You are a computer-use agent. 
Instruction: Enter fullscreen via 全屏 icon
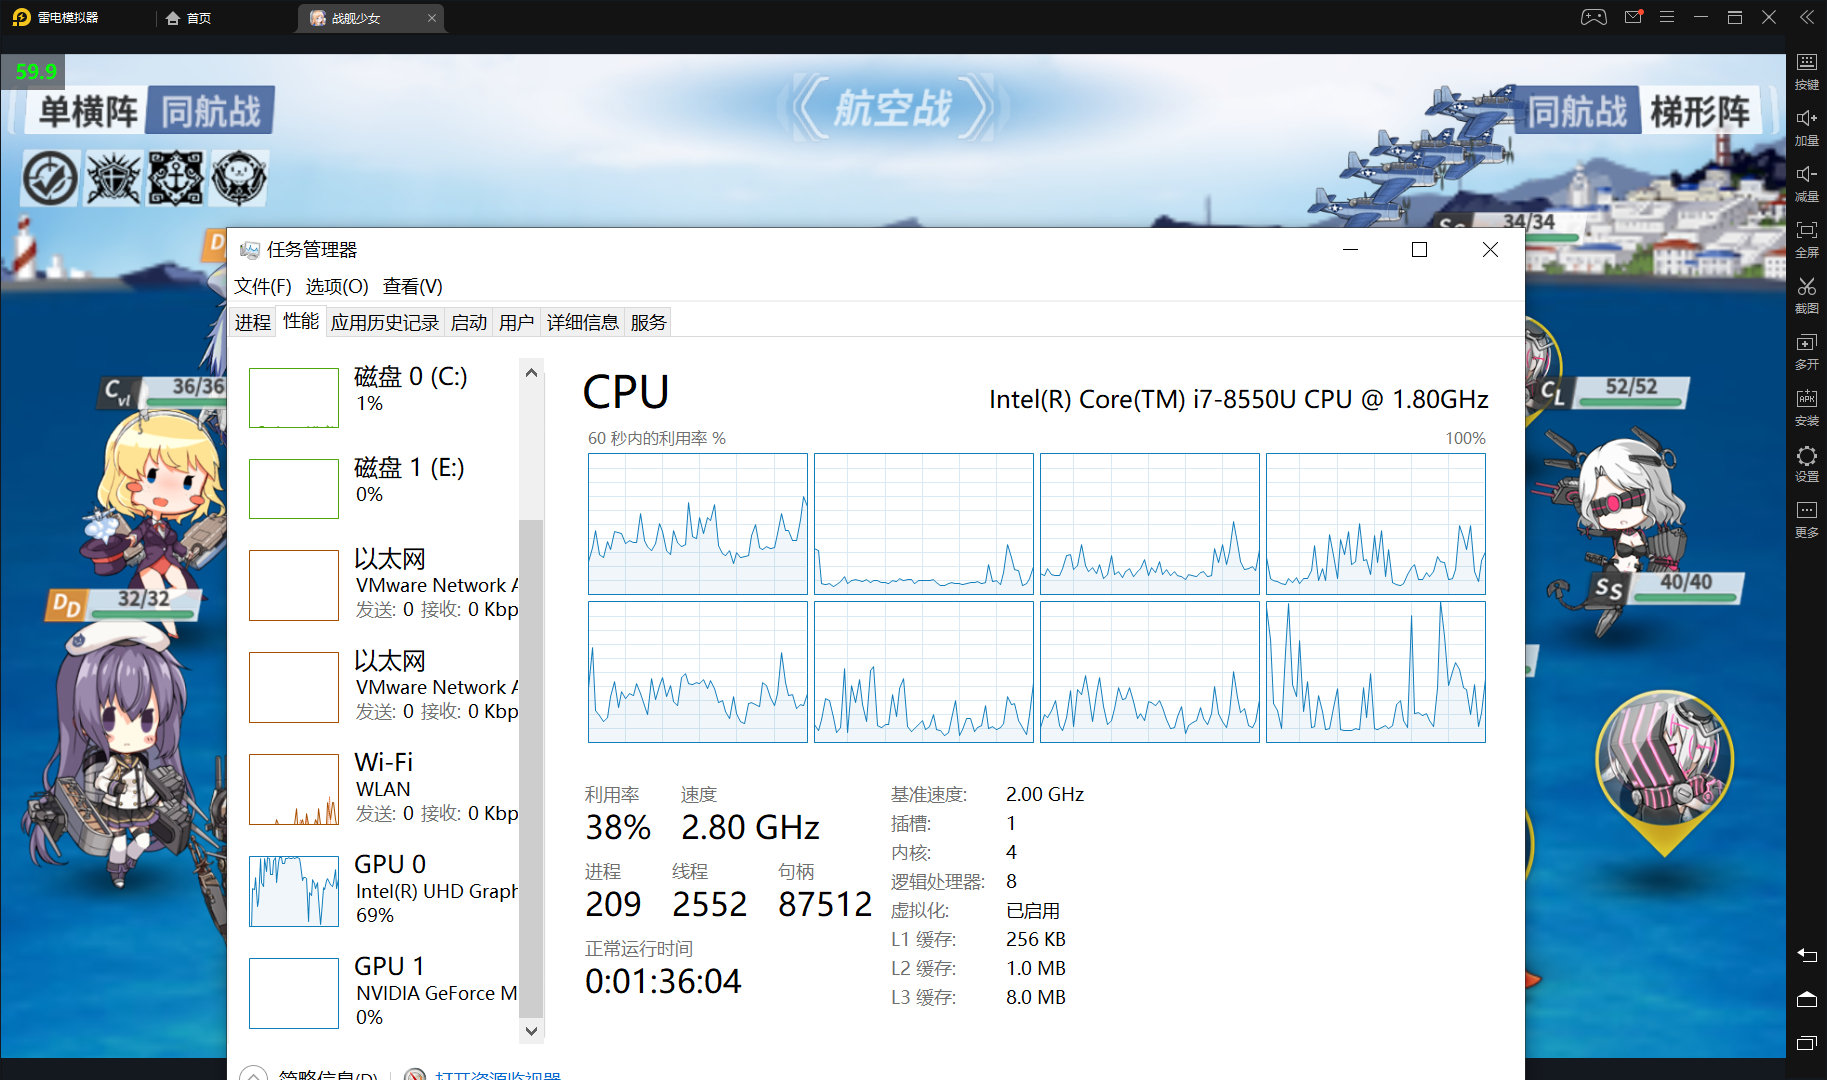(x=1806, y=239)
